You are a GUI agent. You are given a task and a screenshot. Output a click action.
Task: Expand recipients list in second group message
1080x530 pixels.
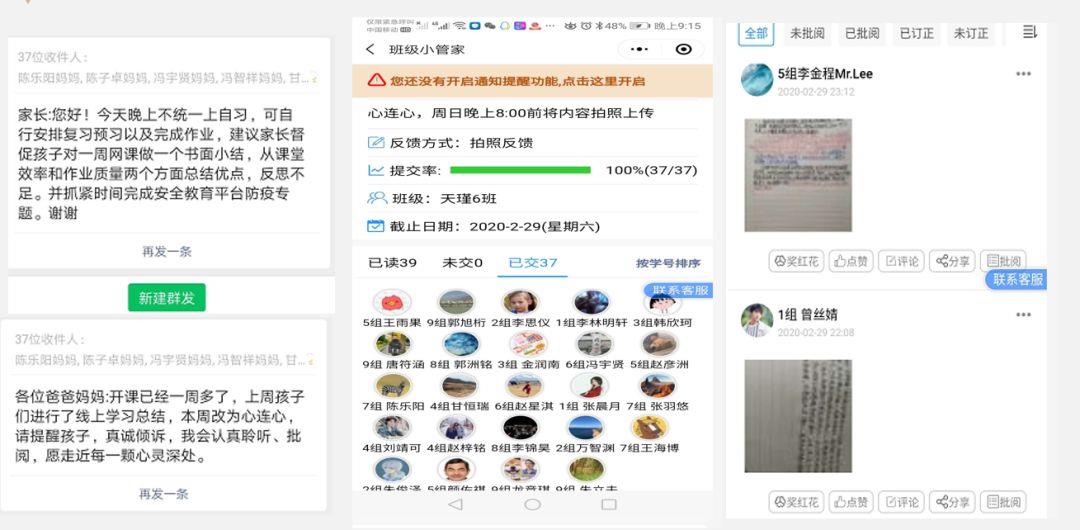310,360
